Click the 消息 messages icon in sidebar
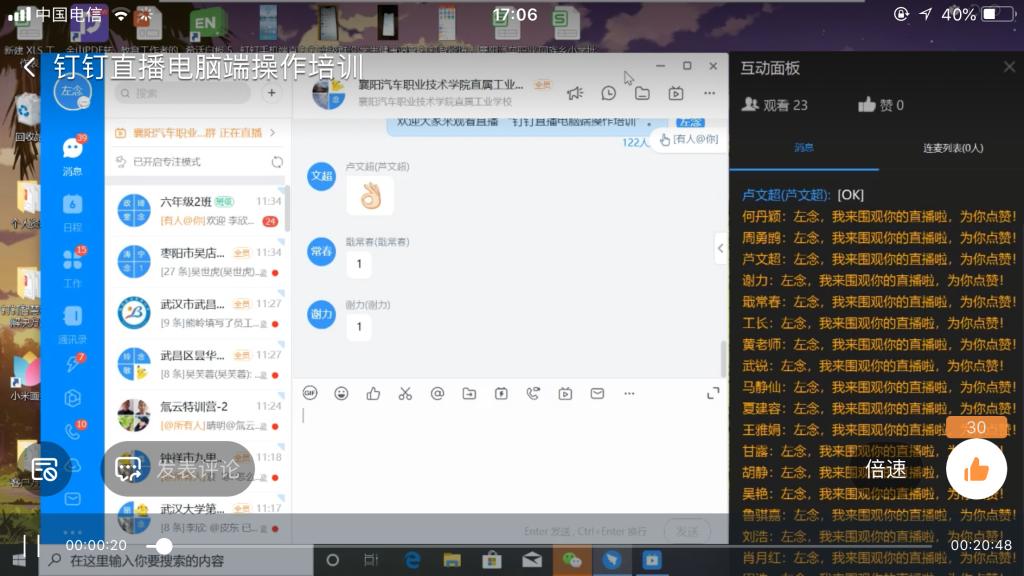Image resolution: width=1024 pixels, height=576 pixels. pyautogui.click(x=72, y=150)
